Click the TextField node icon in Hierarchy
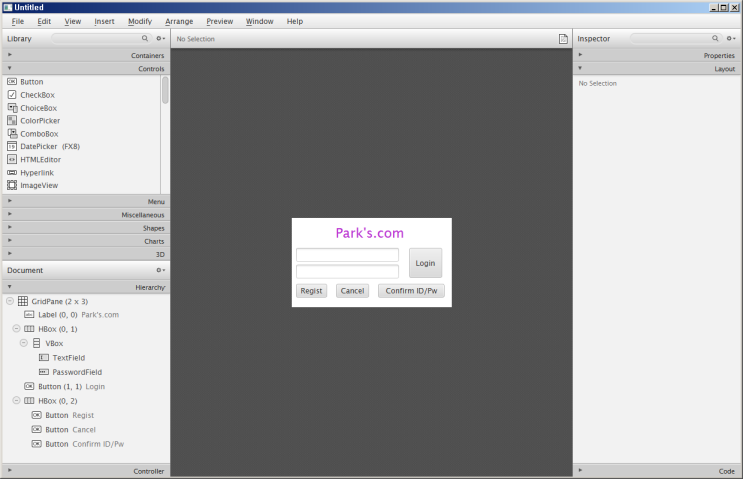The width and height of the screenshot is (743, 479). (x=44, y=357)
